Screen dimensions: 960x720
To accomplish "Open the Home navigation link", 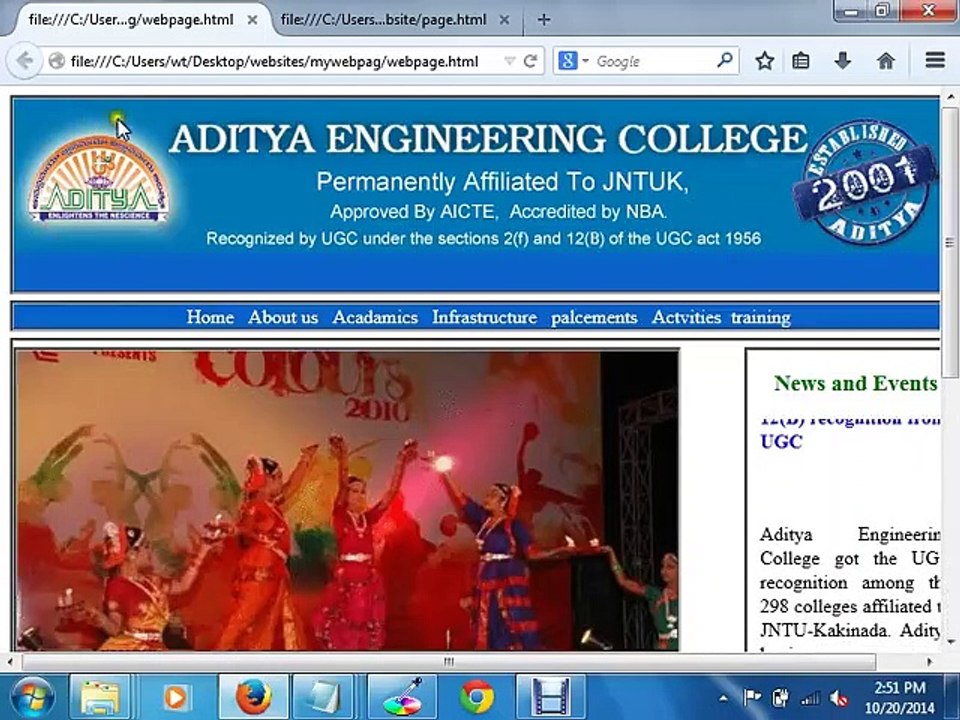I will [210, 317].
